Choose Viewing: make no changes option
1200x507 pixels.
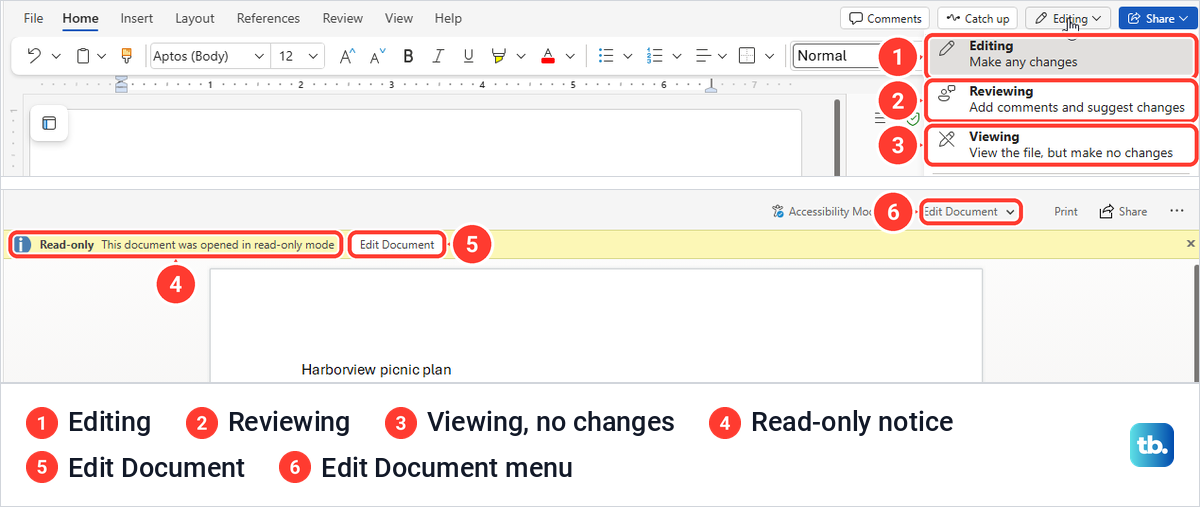point(1062,145)
